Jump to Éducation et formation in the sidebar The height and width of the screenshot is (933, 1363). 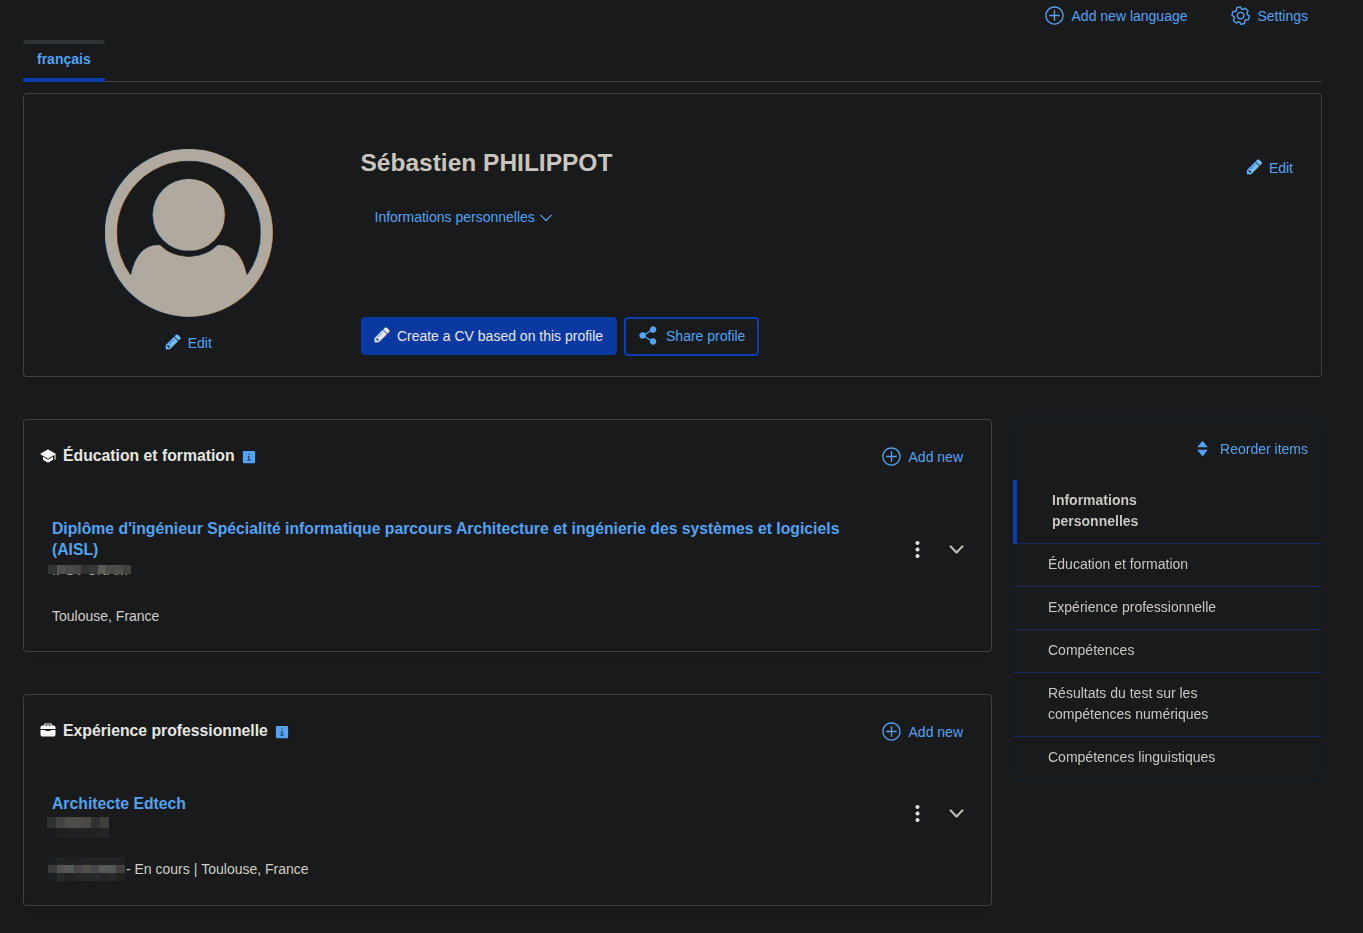click(1168, 564)
